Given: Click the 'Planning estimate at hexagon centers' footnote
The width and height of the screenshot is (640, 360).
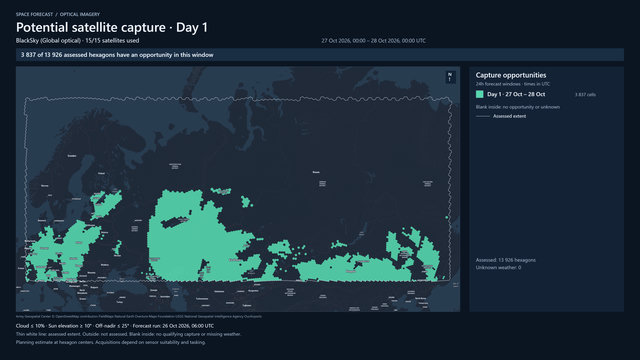Looking at the screenshot, I should (x=111, y=342).
